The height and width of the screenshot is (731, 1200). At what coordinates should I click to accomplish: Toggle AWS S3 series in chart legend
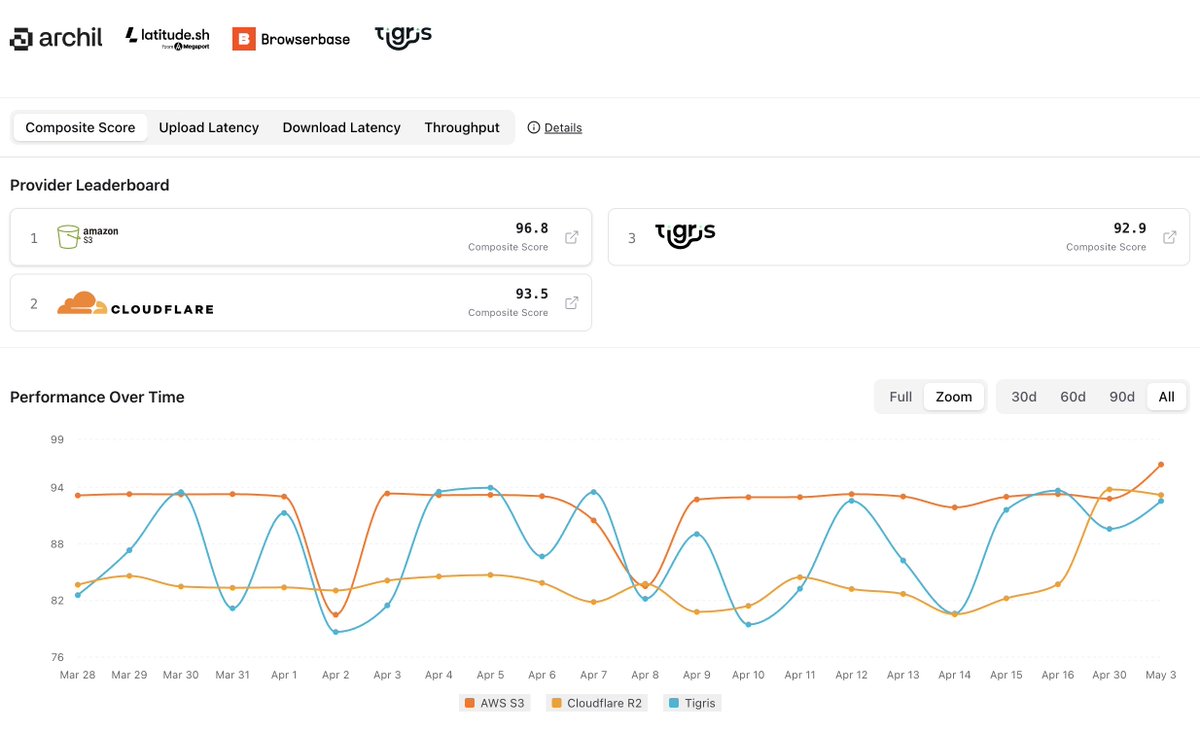click(x=496, y=703)
